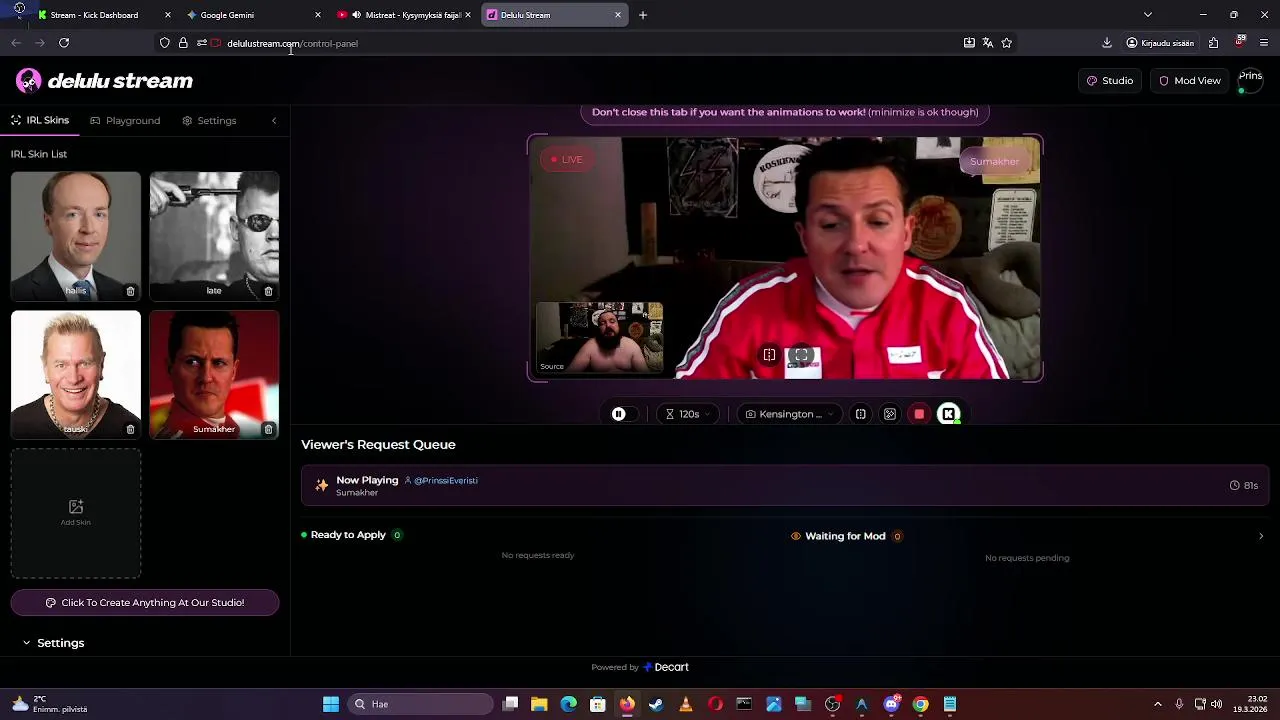
Task: Show hidden system tray icons
Action: tap(1158, 704)
